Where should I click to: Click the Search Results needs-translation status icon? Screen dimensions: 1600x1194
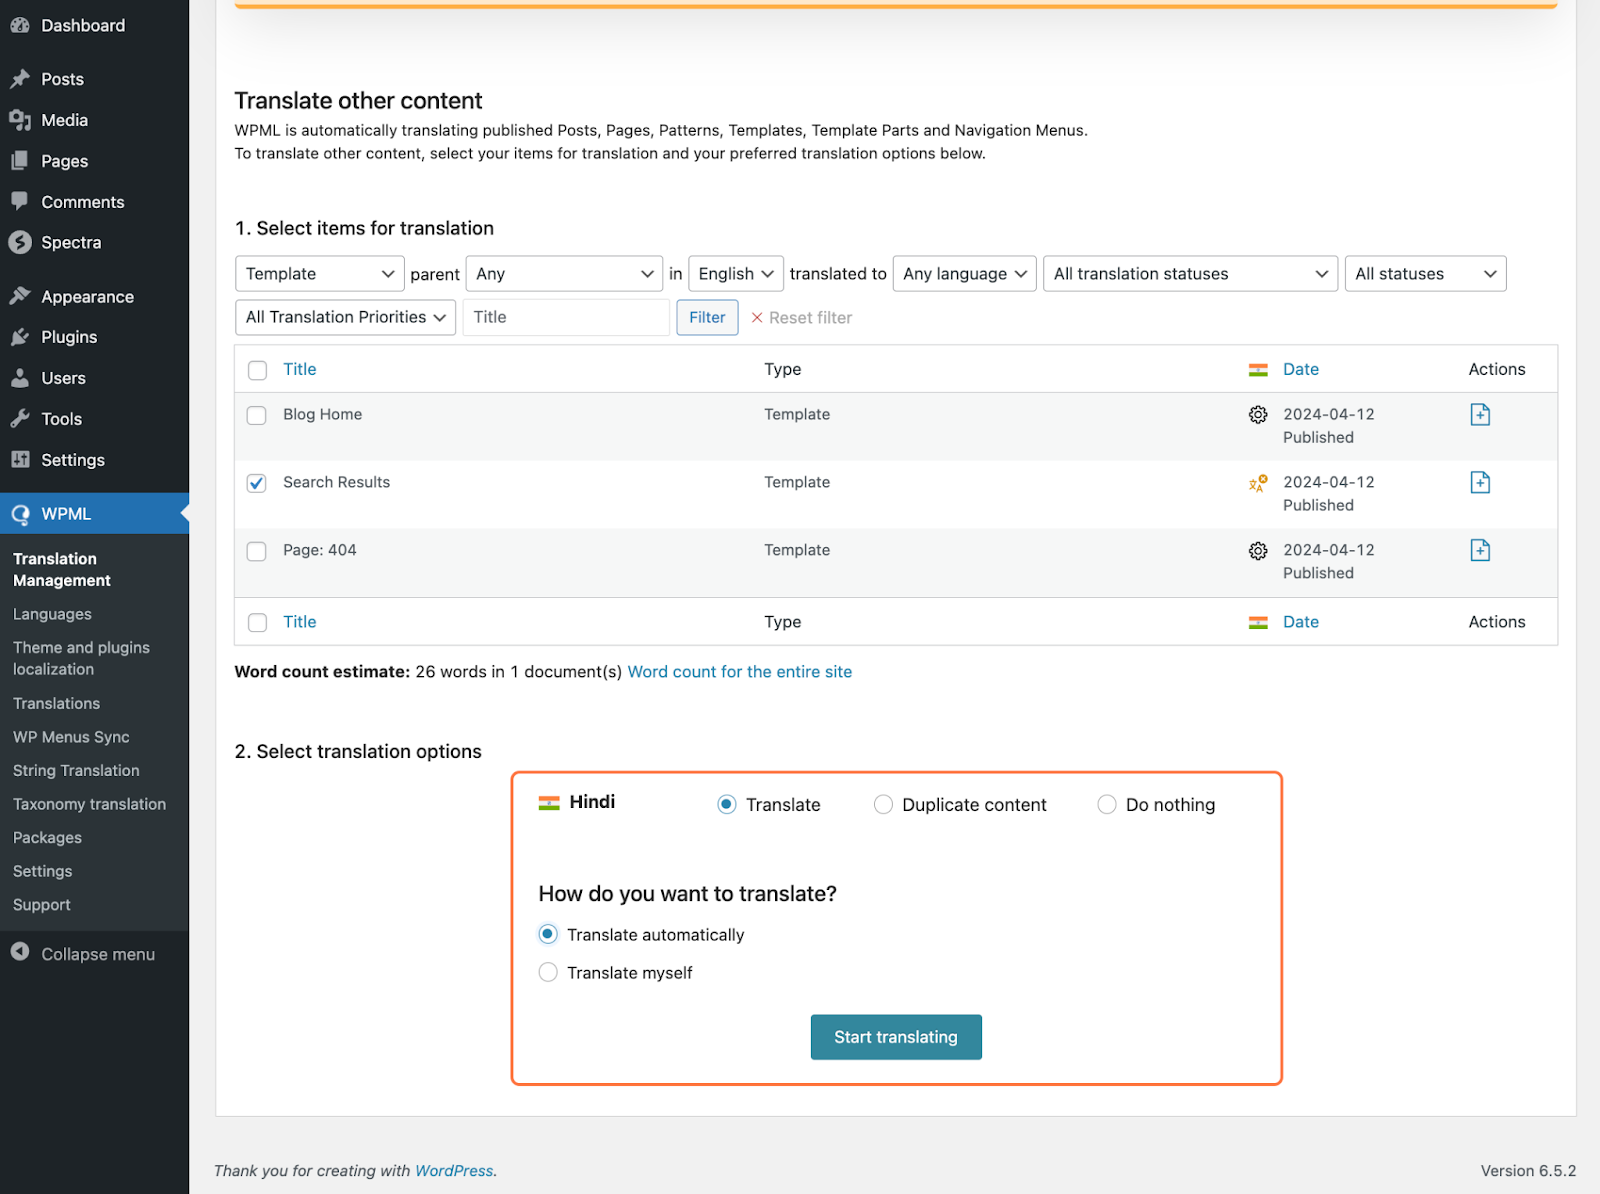[1258, 483]
